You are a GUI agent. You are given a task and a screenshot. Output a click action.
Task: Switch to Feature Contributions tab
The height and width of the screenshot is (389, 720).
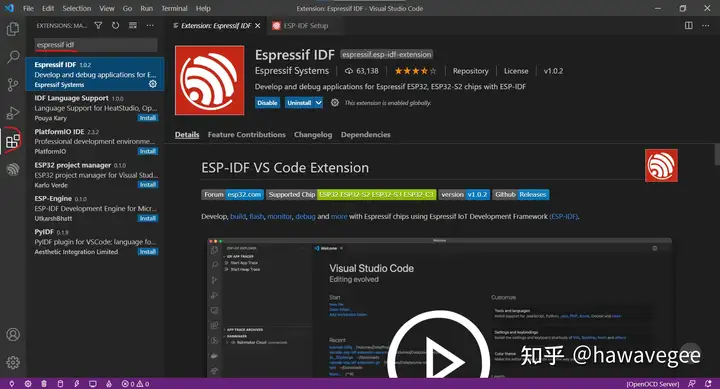tap(247, 135)
